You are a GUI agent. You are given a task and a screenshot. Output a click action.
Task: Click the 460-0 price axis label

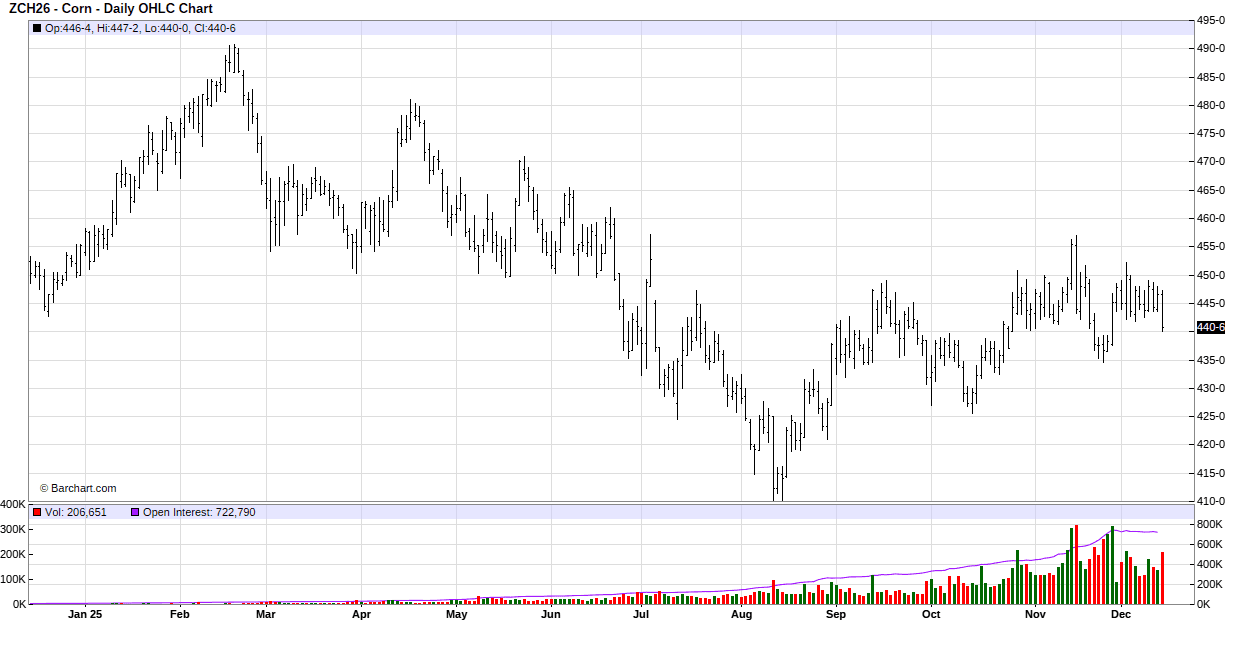point(1211,218)
